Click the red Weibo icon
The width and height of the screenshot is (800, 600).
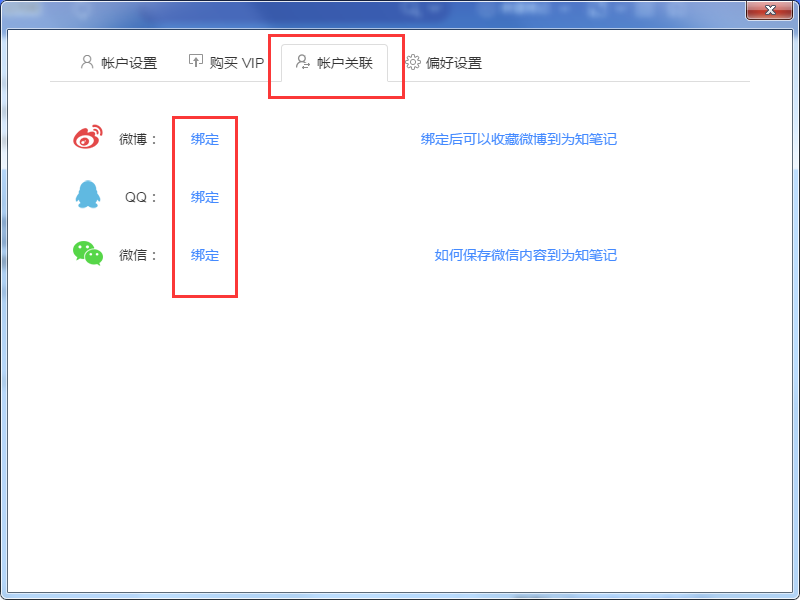click(x=87, y=137)
